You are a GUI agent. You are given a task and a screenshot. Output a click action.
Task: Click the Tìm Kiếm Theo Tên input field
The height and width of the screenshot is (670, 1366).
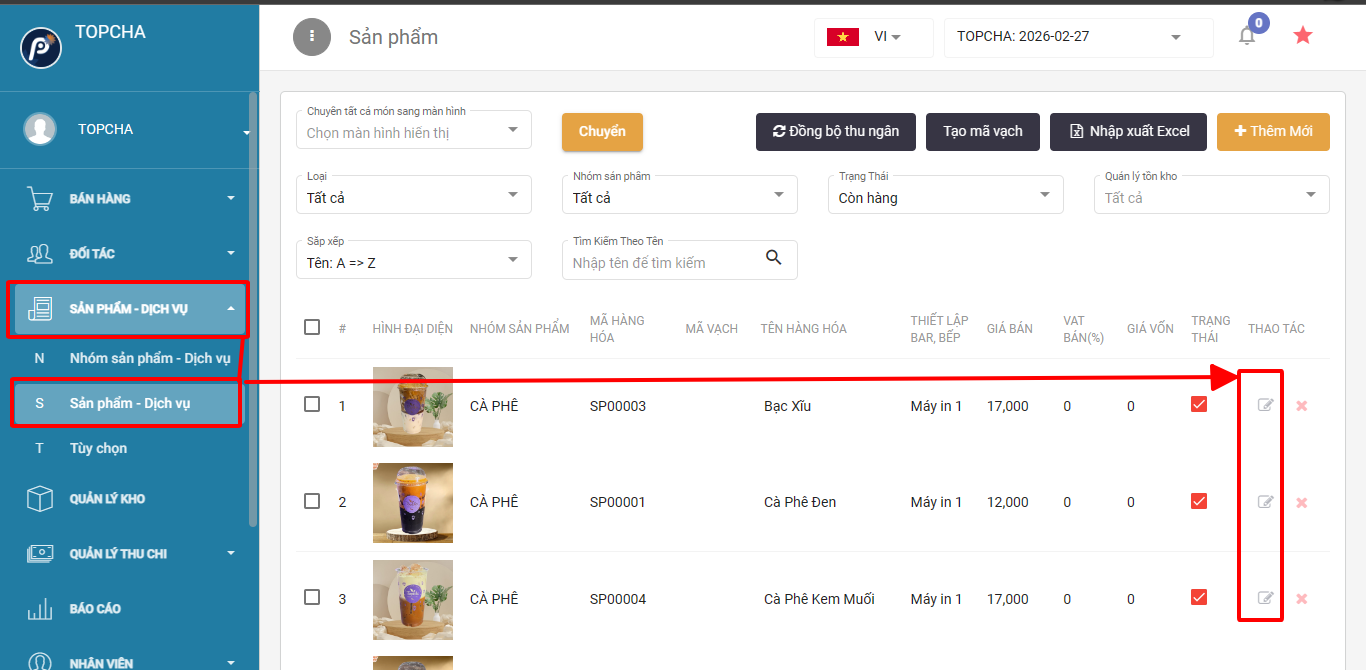coord(660,263)
